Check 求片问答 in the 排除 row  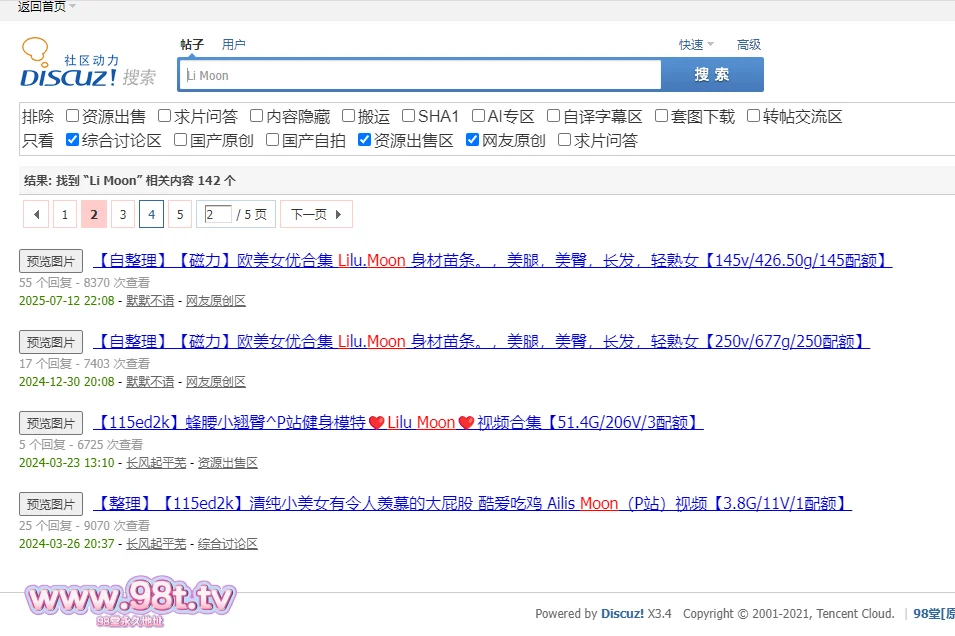[167, 116]
